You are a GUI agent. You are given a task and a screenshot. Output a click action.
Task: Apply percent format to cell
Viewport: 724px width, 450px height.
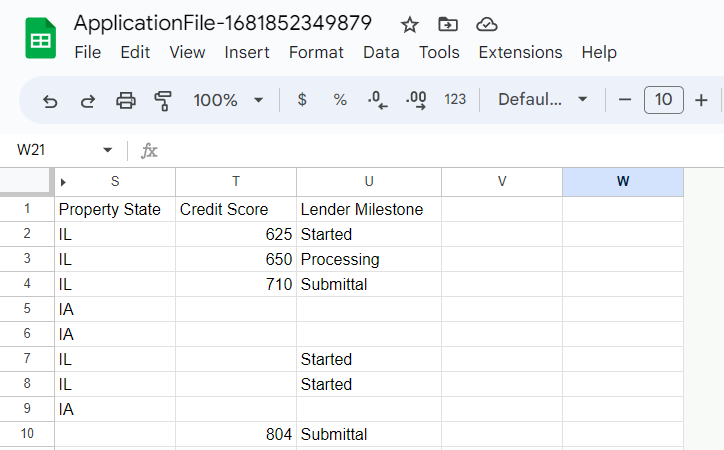pyautogui.click(x=340, y=100)
